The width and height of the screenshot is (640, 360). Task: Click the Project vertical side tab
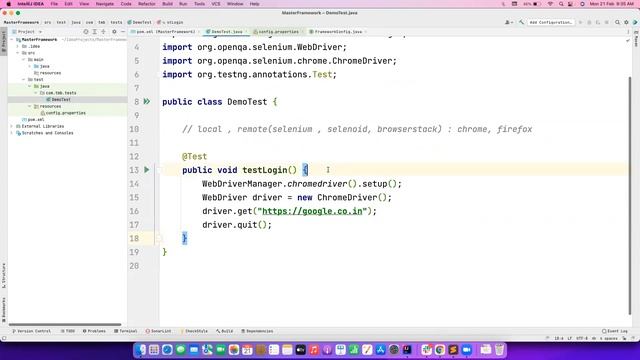(4, 41)
